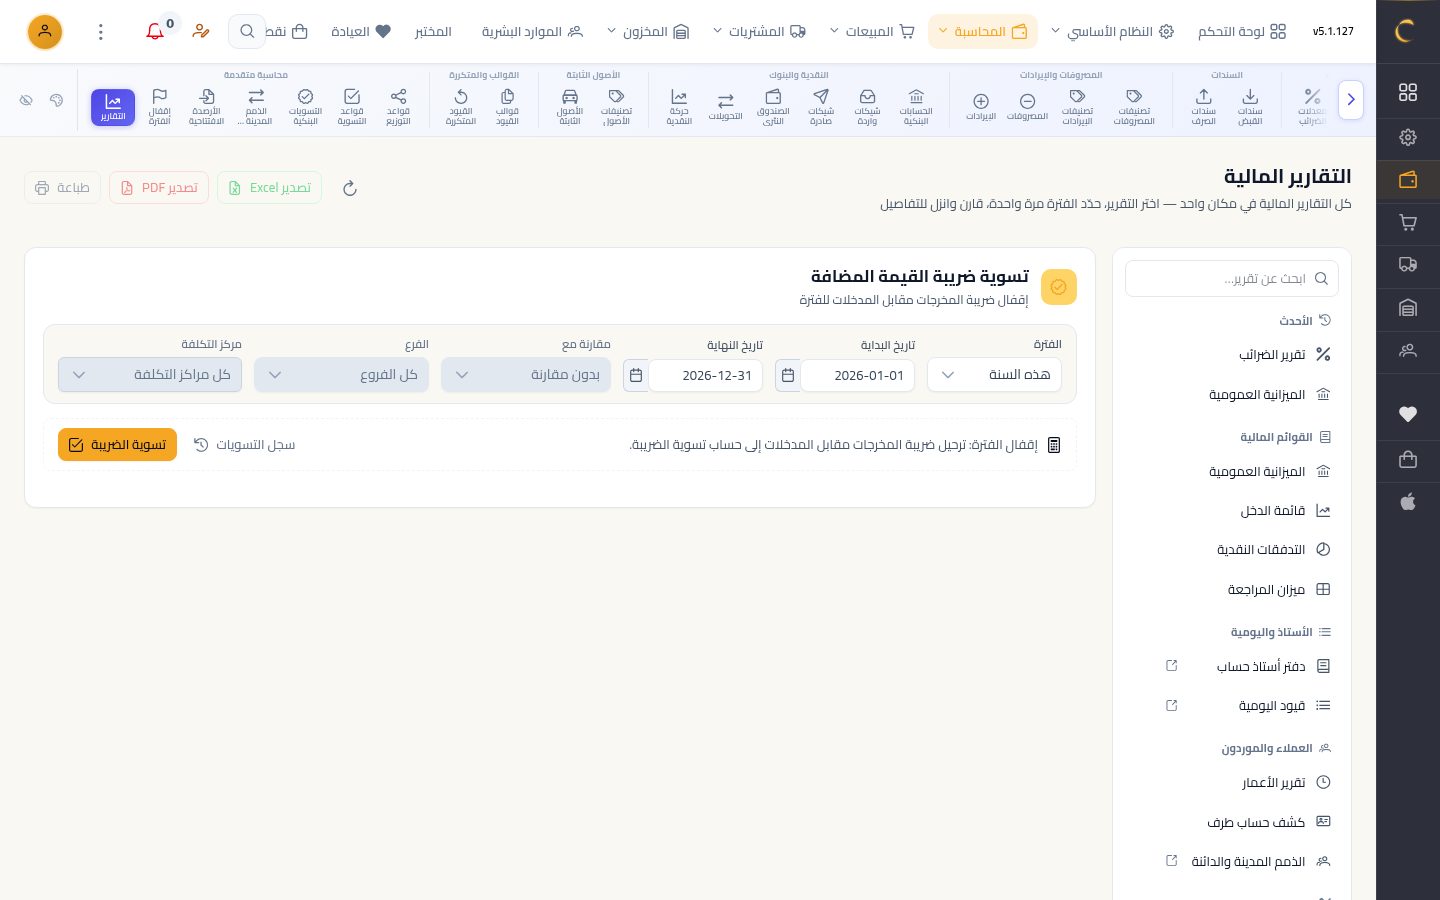
Task: Expand the النظام الأساسي top menu
Action: pos(1111,32)
